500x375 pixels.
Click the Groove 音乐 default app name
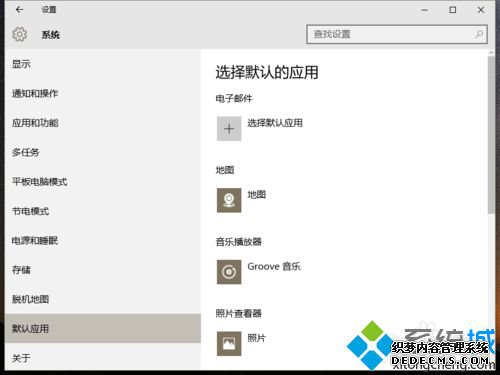274,266
